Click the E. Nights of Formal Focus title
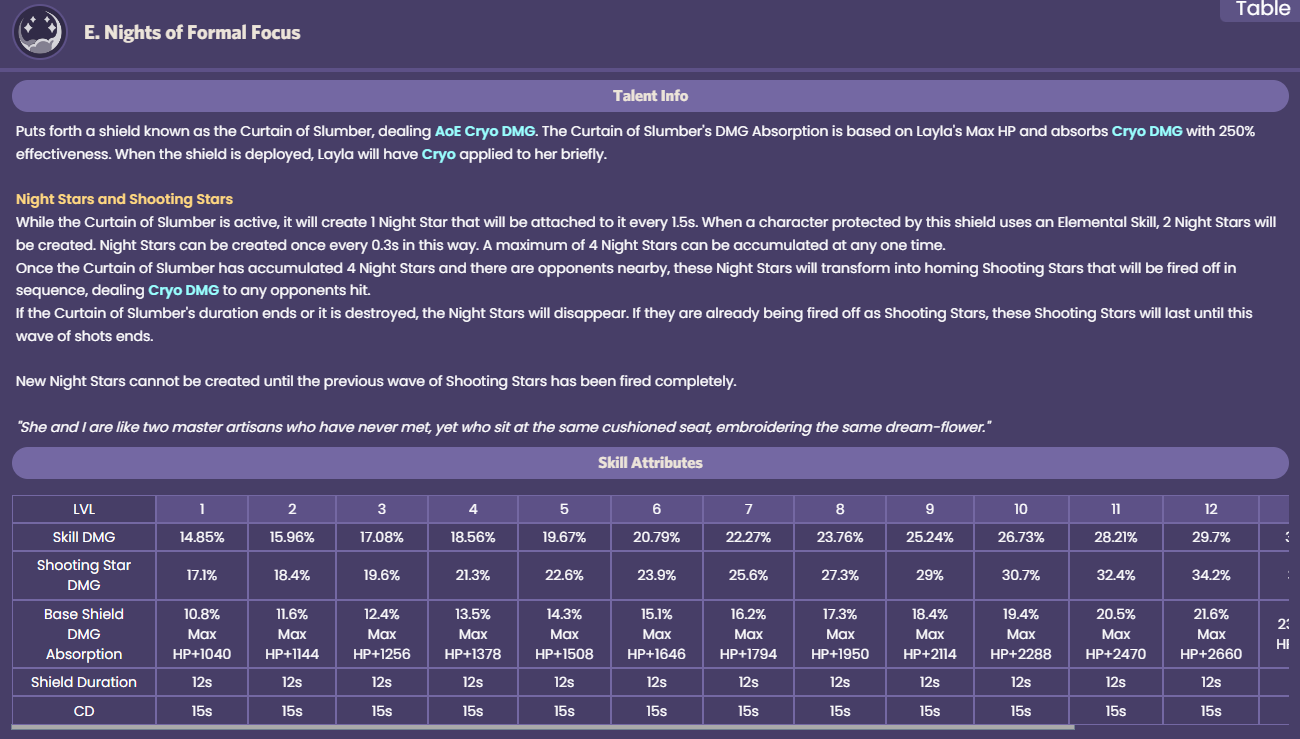Screen dimensions: 1300x739 [x=192, y=32]
